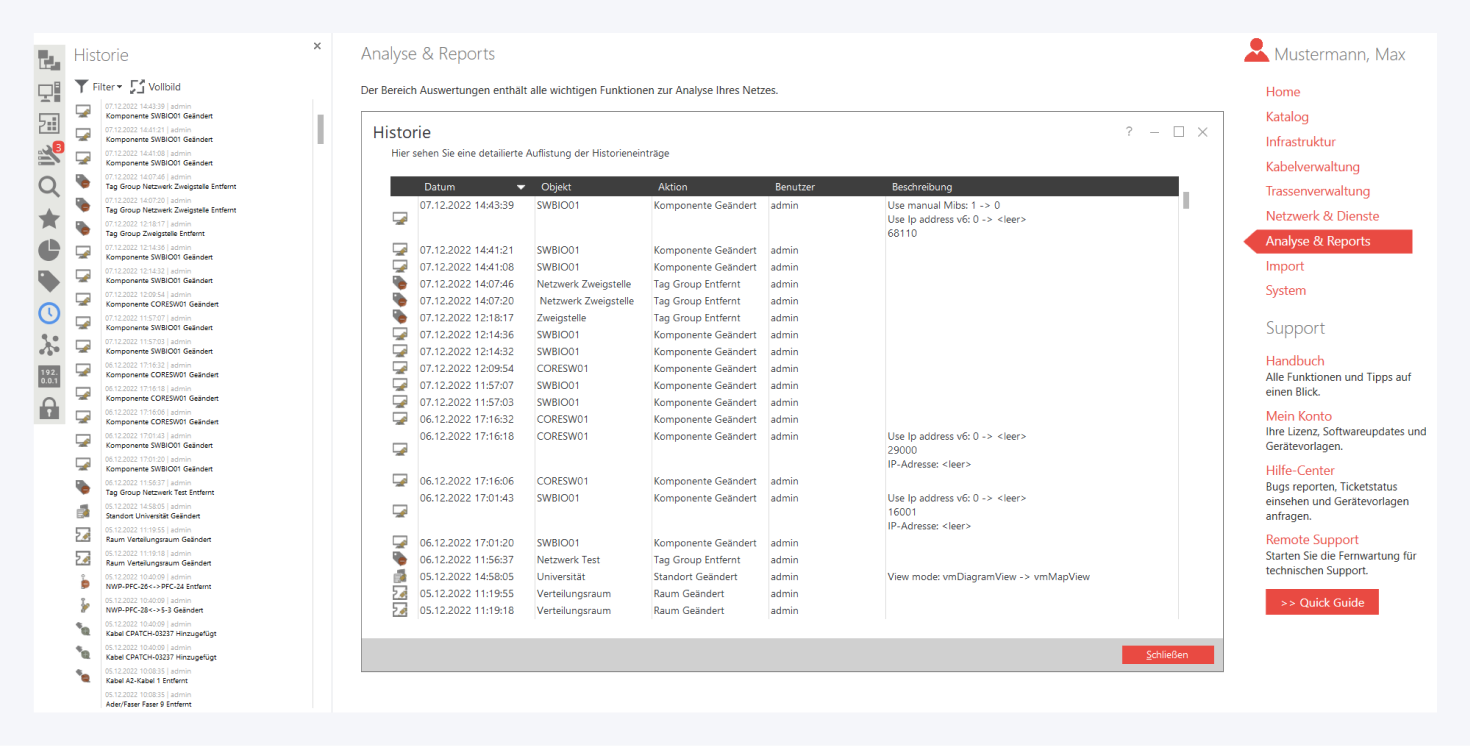Open the Handbuch support link
1471x746 pixels.
click(x=1294, y=361)
